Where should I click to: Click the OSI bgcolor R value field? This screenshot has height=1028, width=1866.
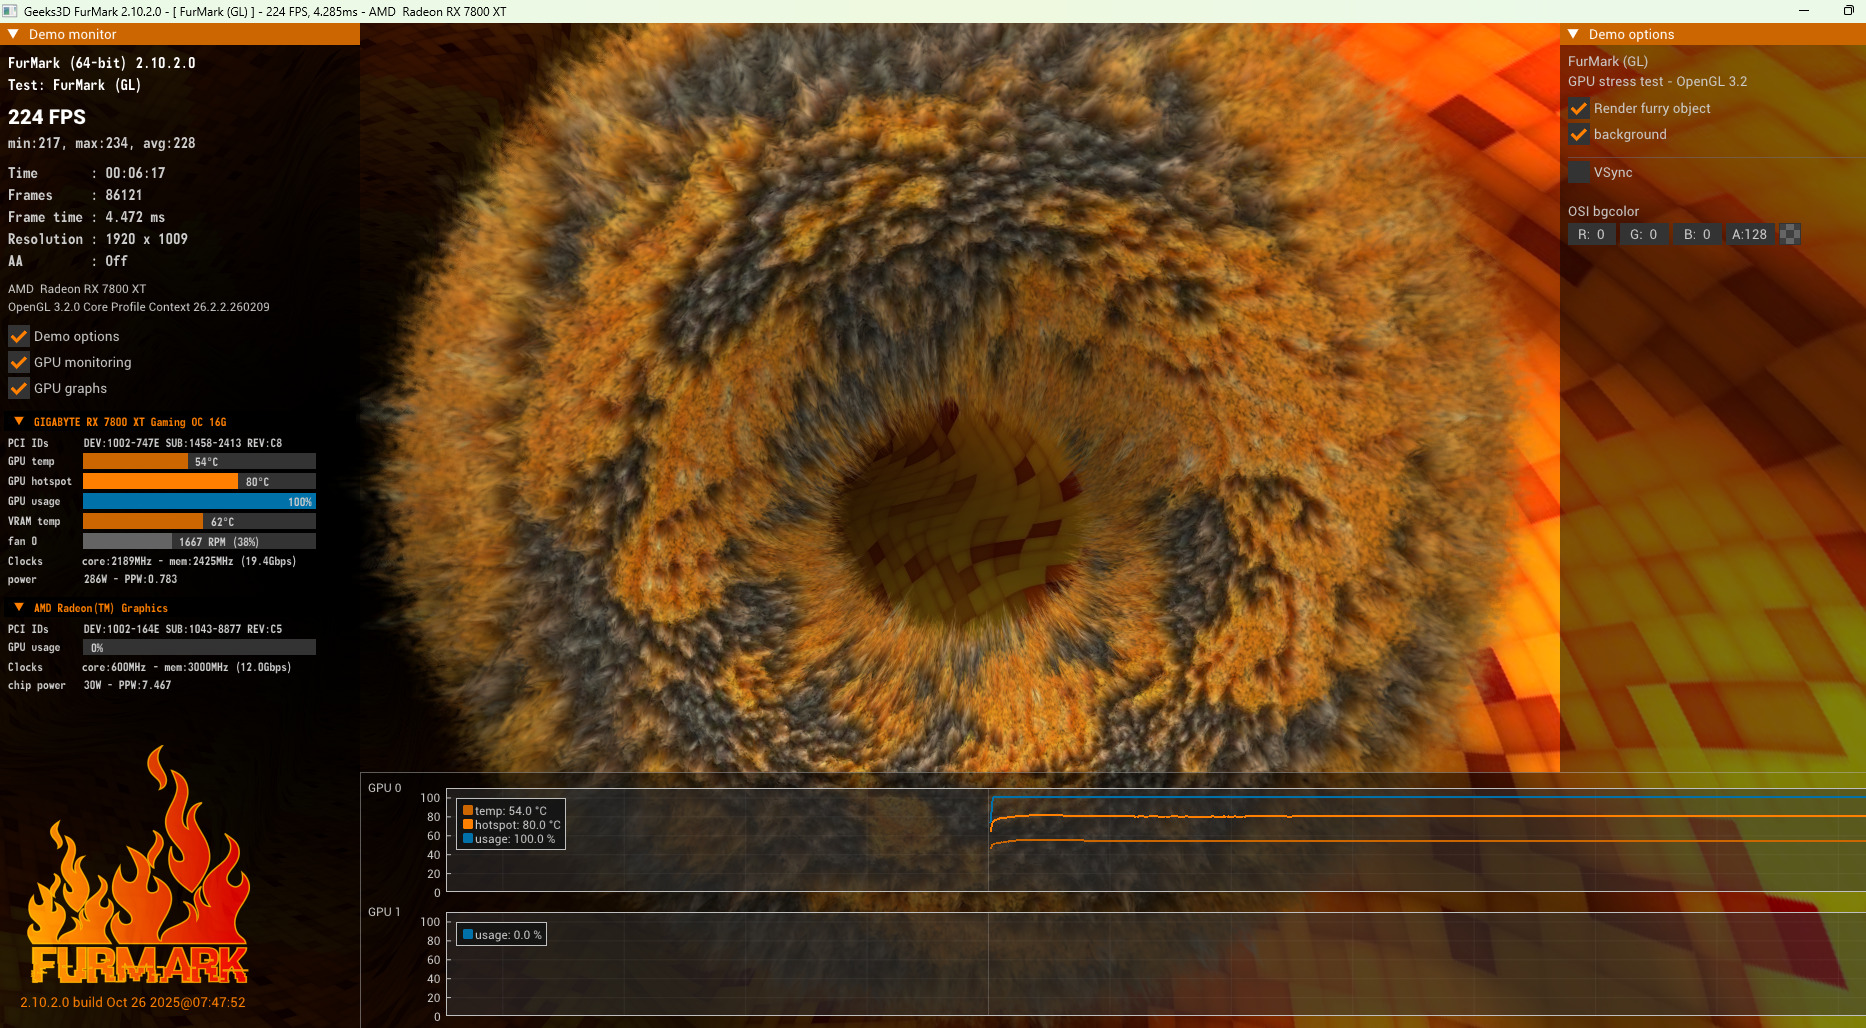pos(1591,234)
